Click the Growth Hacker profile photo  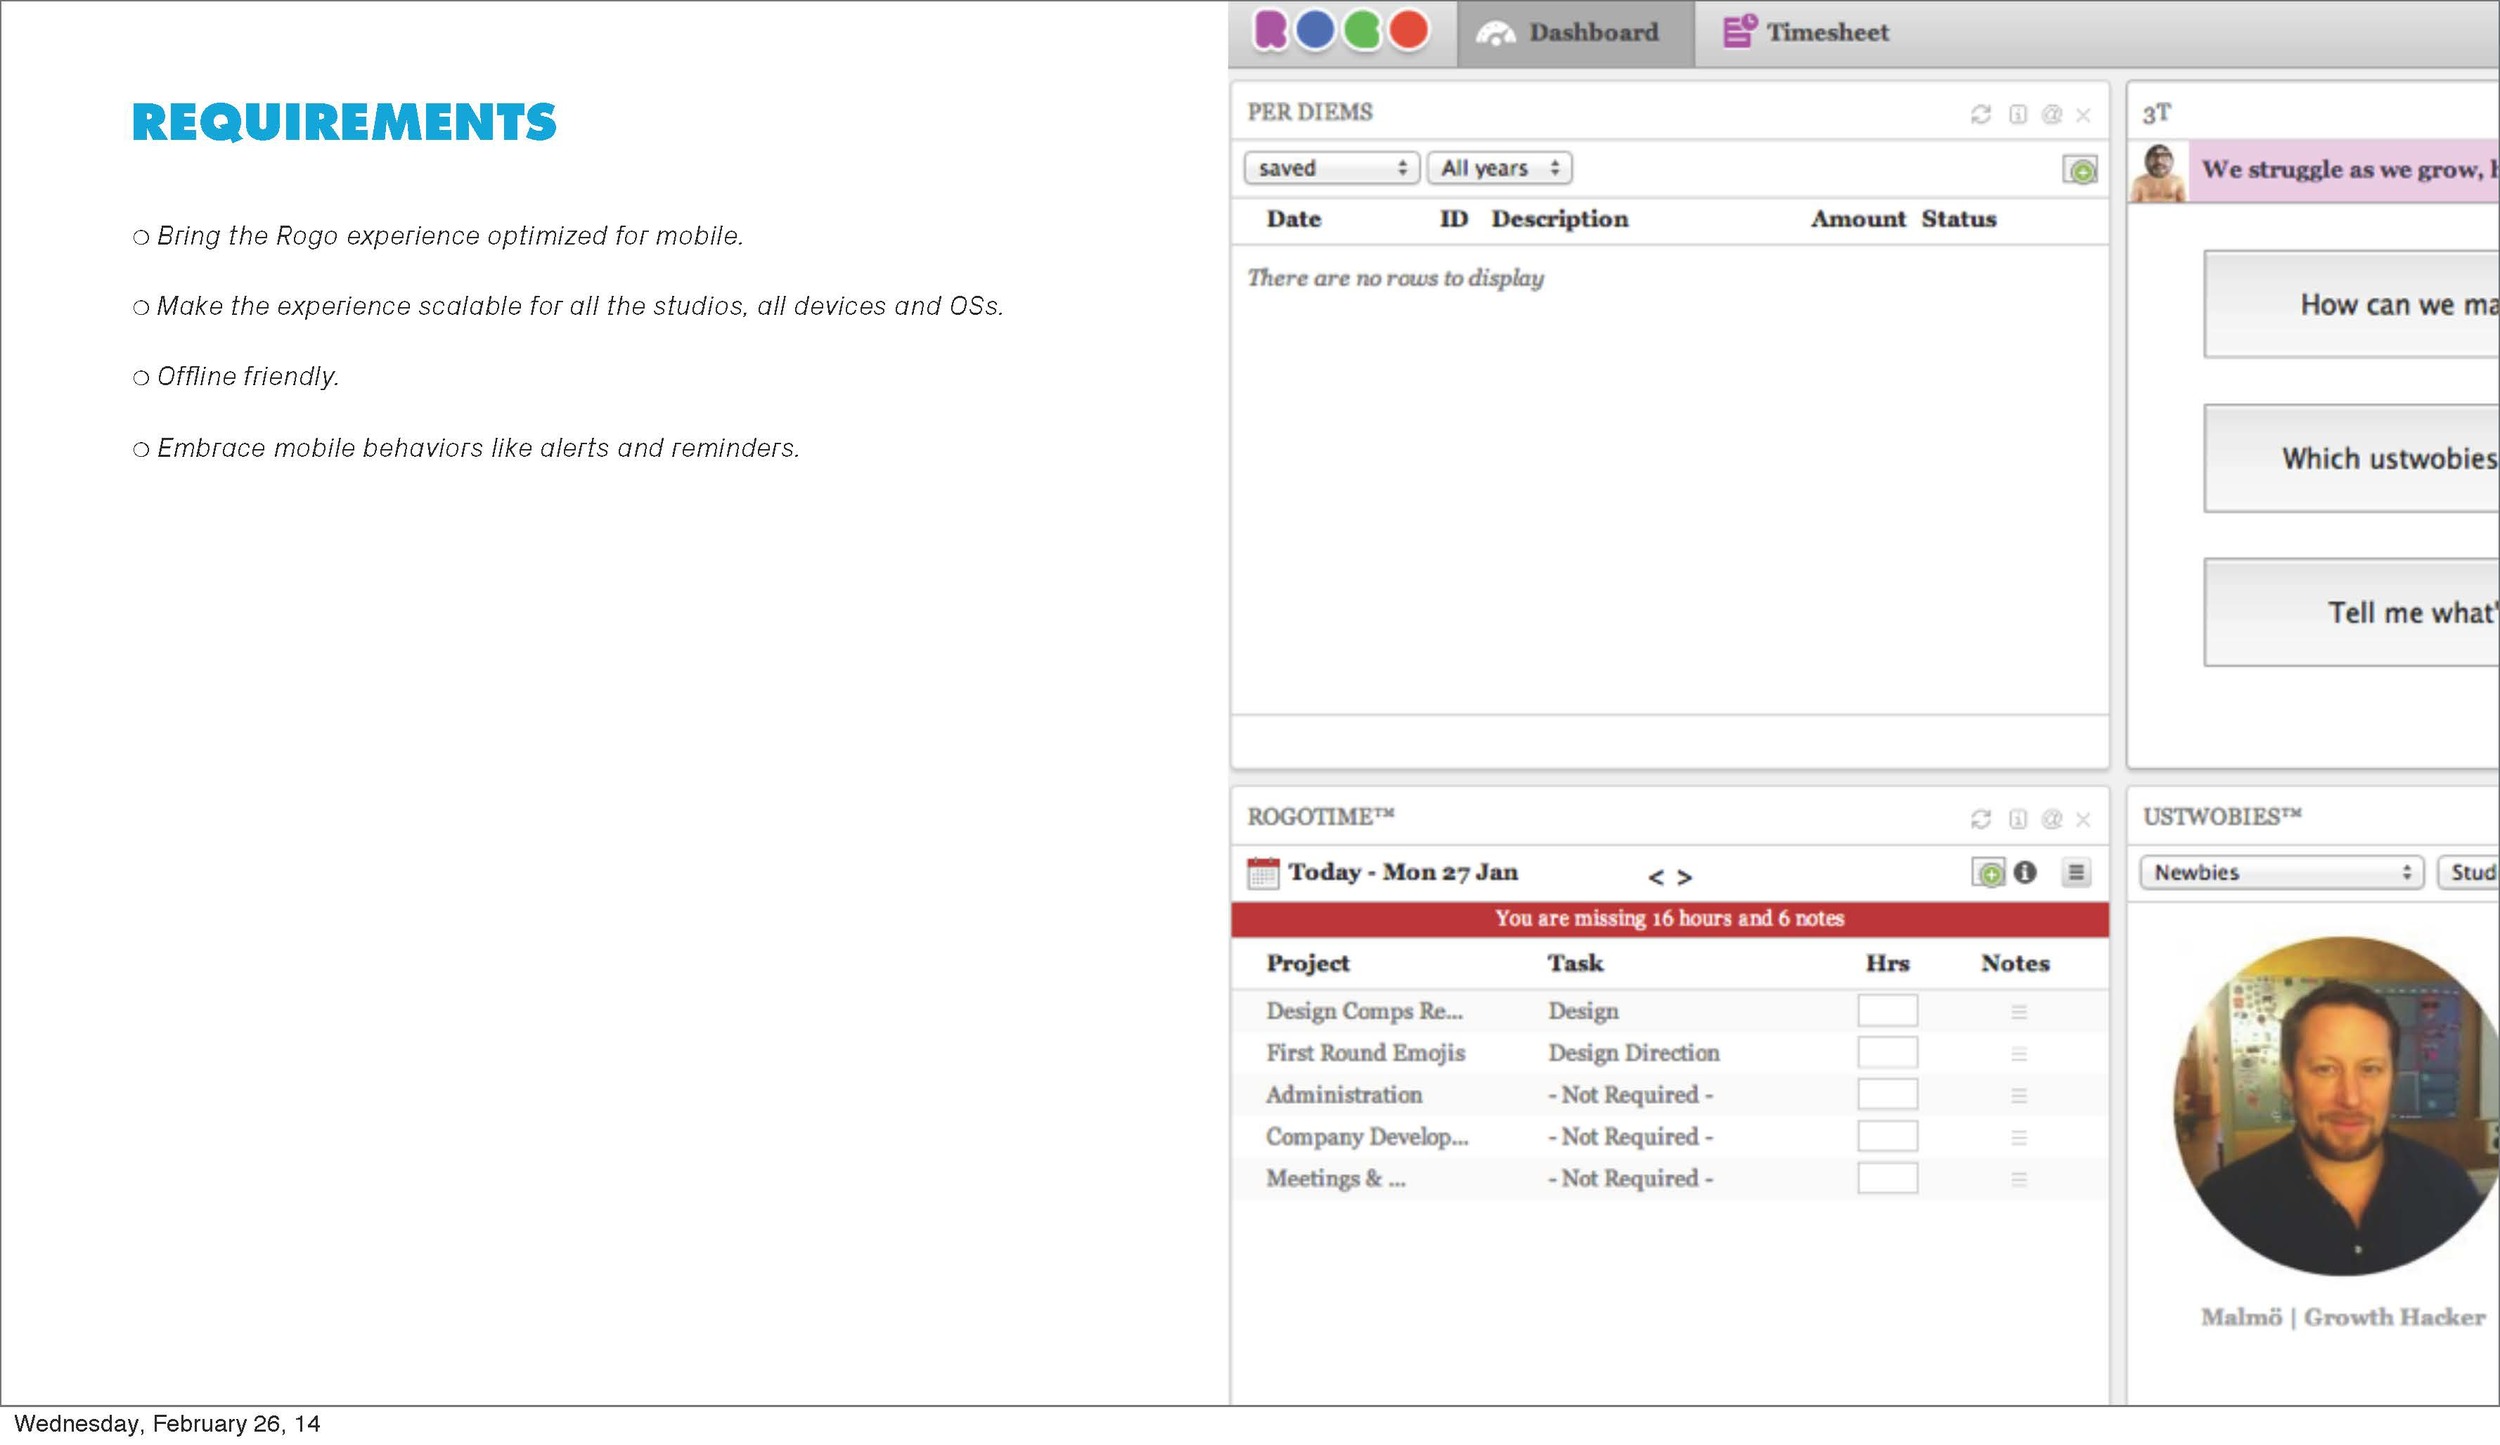pos(2337,1105)
